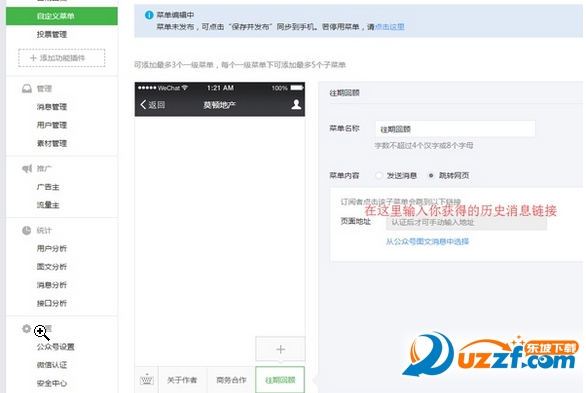This screenshot has width=586, height=393.
Task: Click the 点击这里 link in banner
Action: [389, 27]
